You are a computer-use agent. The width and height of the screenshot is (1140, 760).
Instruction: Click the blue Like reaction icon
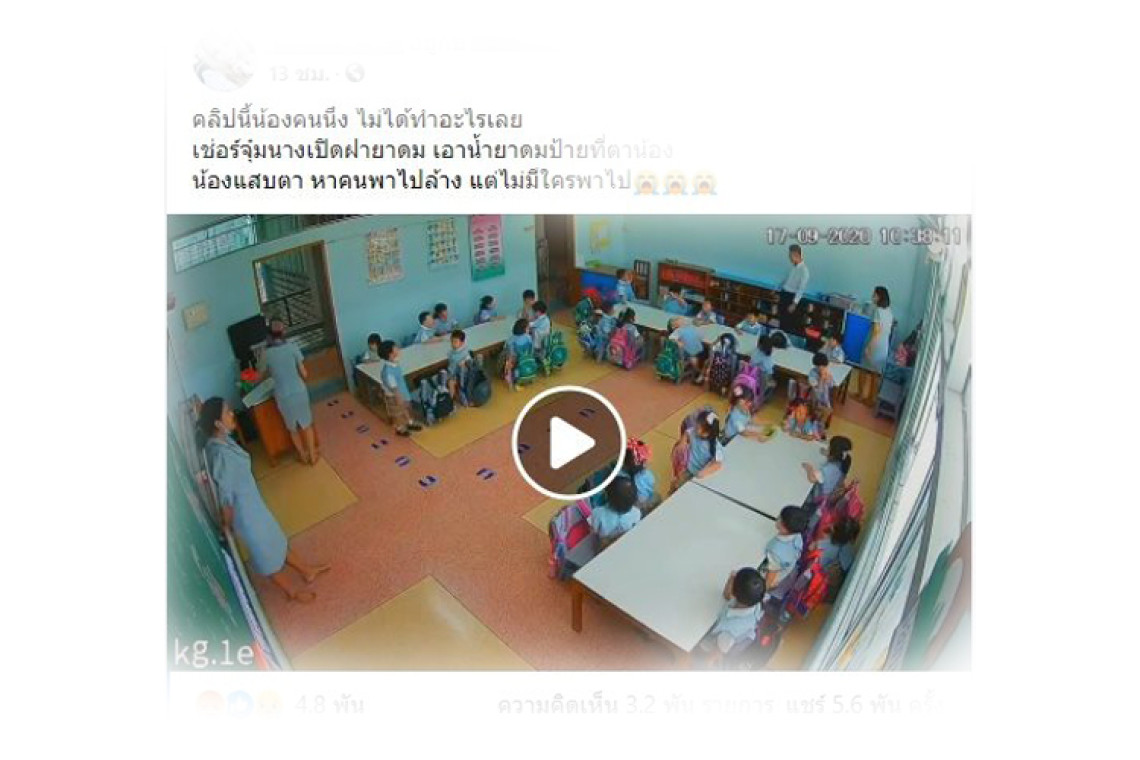click(241, 704)
